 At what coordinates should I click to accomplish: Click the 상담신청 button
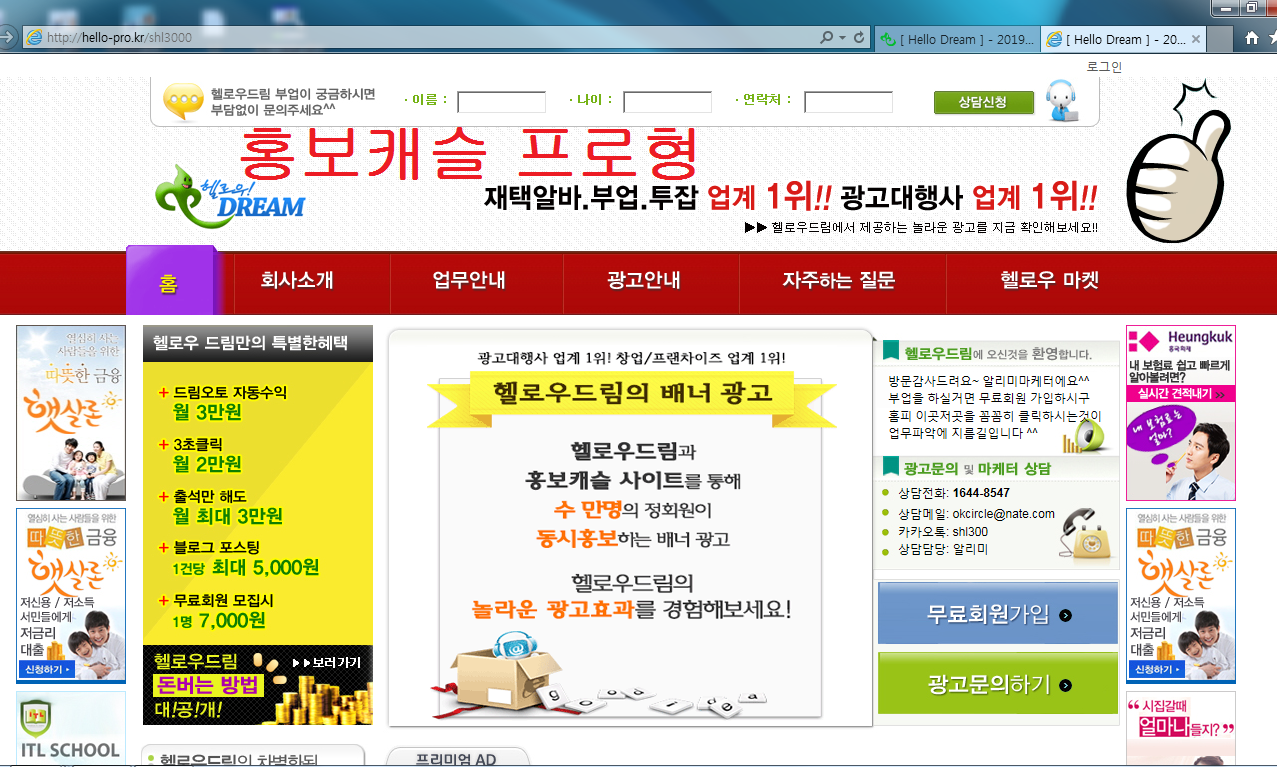point(983,101)
